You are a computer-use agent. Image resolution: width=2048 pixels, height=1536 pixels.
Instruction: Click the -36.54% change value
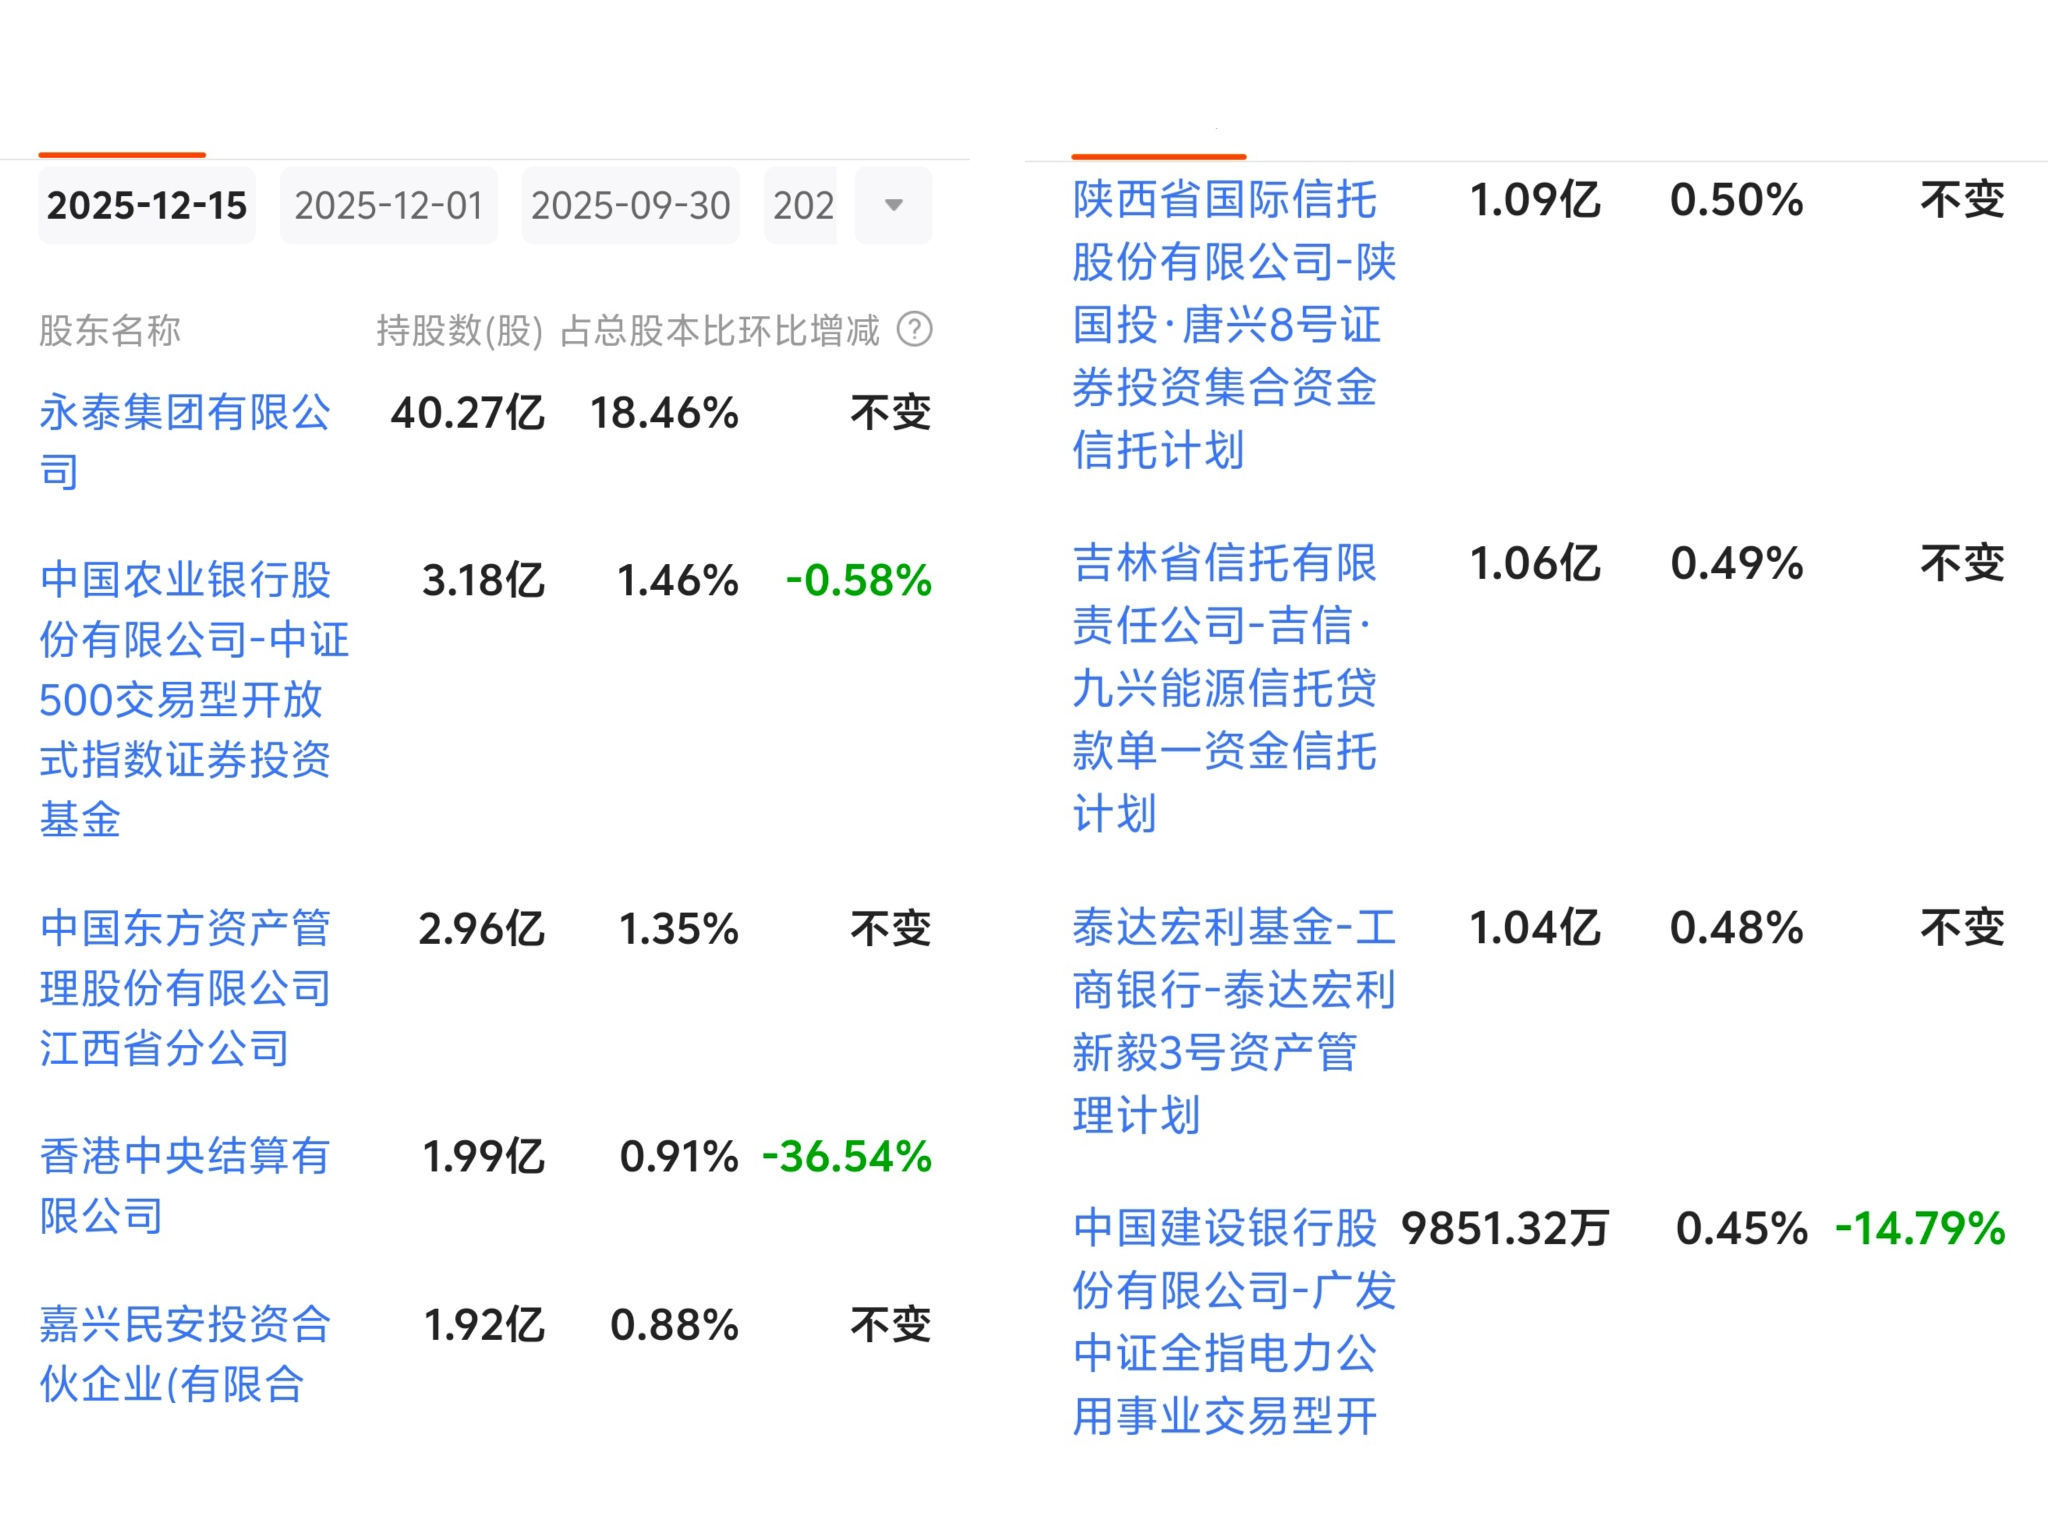click(x=847, y=1157)
